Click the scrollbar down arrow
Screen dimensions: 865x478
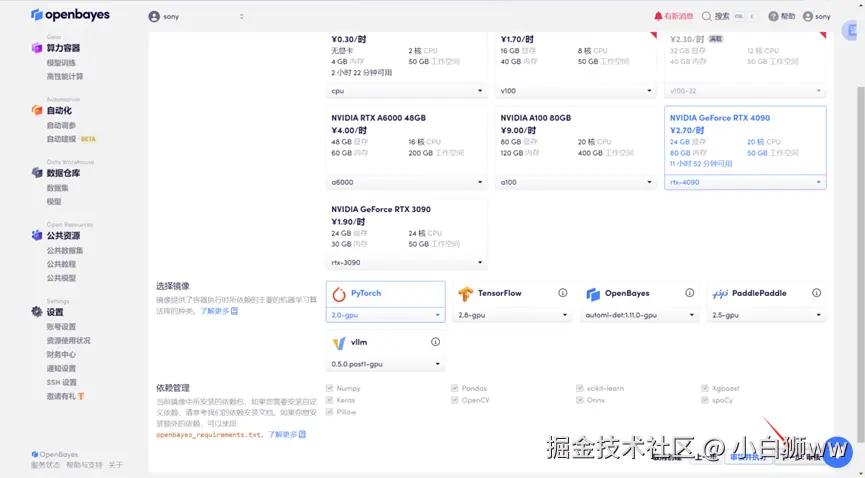pyautogui.click(x=861, y=474)
